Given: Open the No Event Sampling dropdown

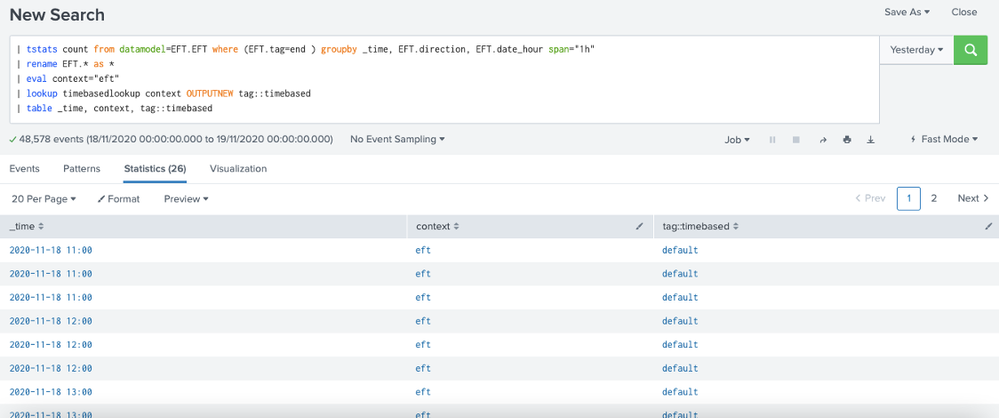Looking at the screenshot, I should tap(397, 140).
